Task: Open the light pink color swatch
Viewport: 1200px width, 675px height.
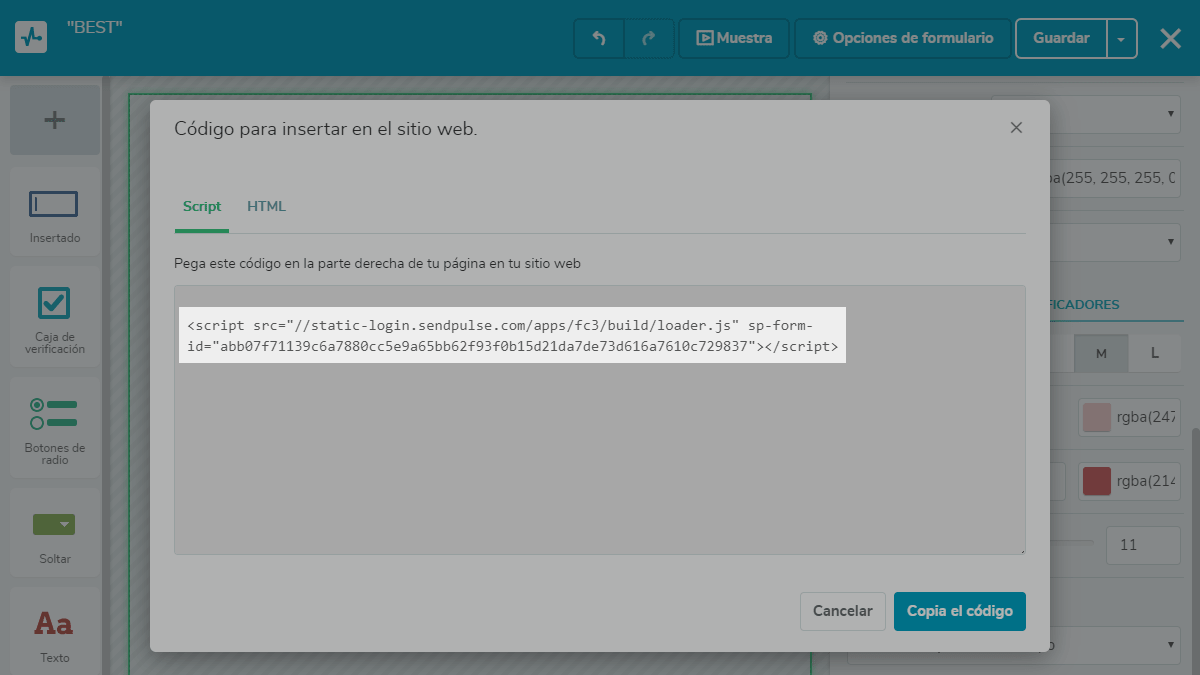Action: 1097,417
